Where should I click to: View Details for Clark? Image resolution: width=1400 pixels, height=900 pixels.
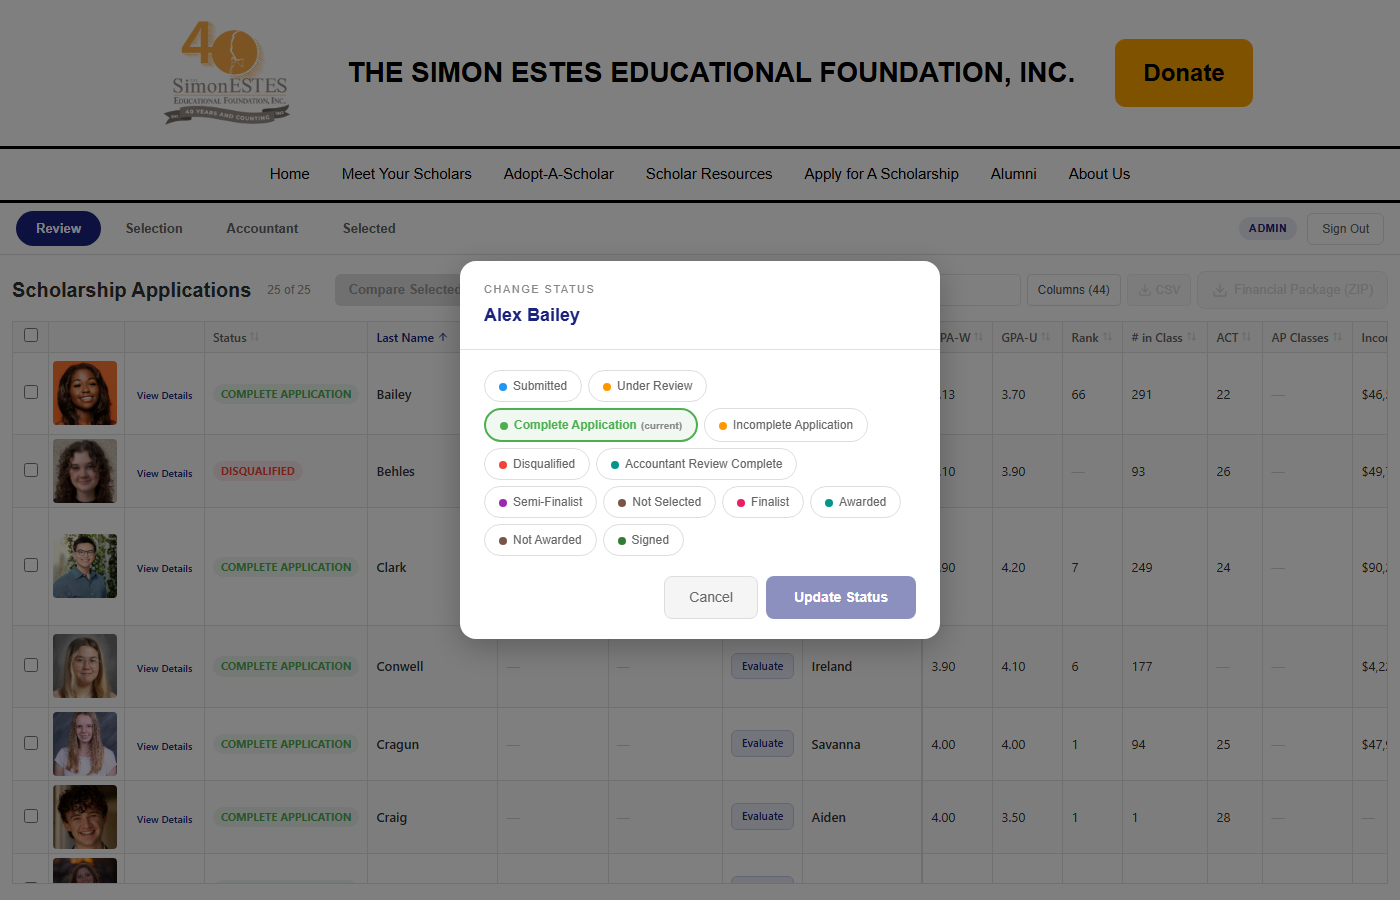pyautogui.click(x=163, y=568)
